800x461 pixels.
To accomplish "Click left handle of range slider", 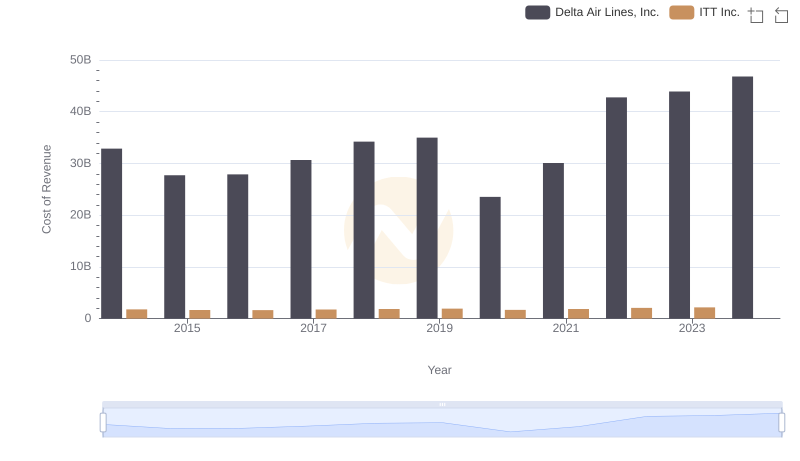I will click(103, 422).
